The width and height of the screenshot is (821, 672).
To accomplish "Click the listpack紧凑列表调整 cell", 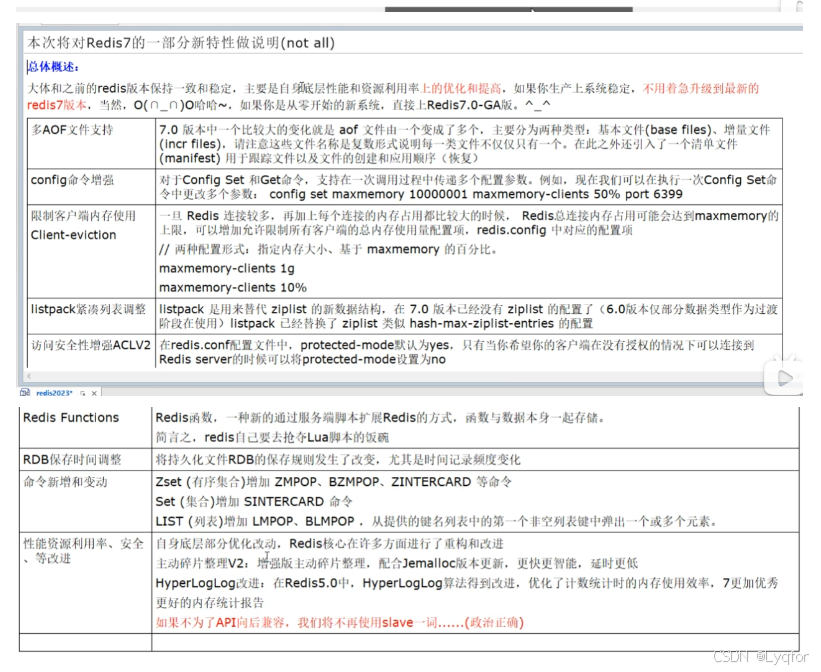I will click(x=91, y=316).
